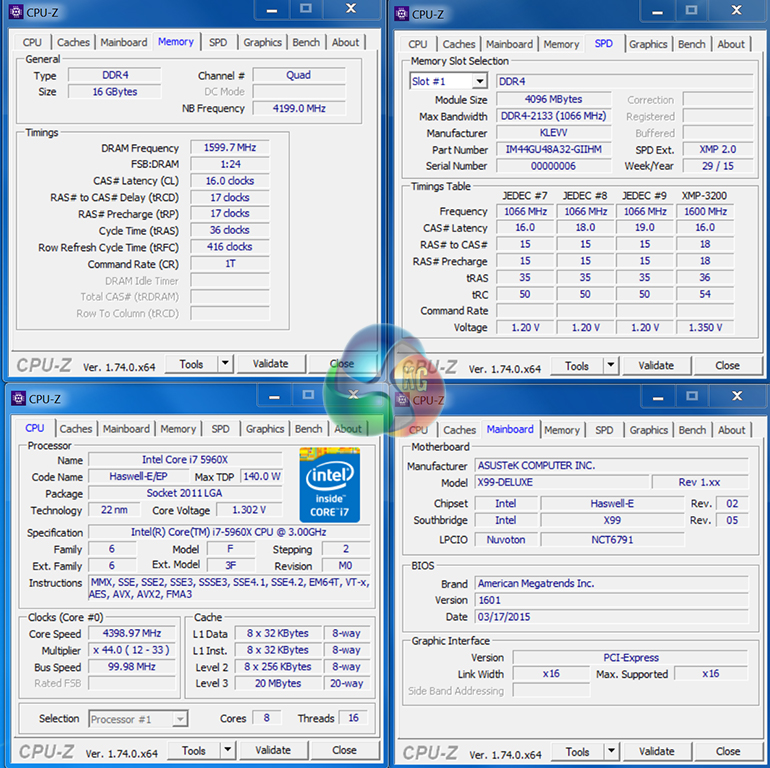Viewport: 770px width, 768px height.
Task: Click the Close button in CPU window footer
Action: (x=344, y=750)
